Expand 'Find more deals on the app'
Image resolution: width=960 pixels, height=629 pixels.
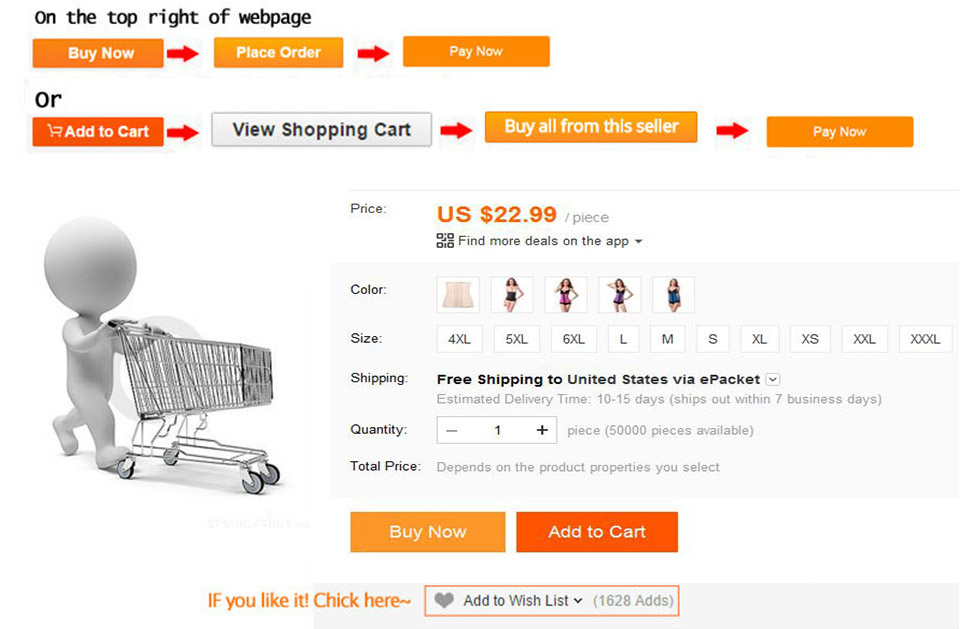point(638,242)
